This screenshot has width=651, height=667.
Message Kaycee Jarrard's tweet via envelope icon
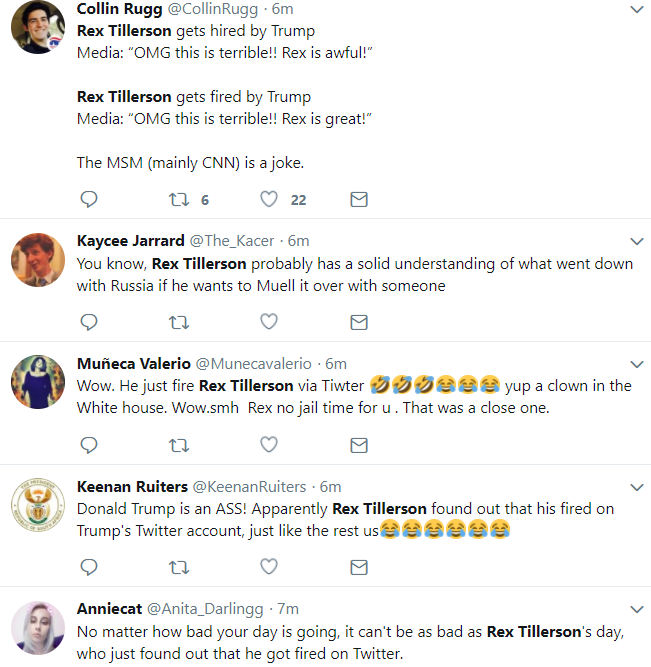pos(358,321)
